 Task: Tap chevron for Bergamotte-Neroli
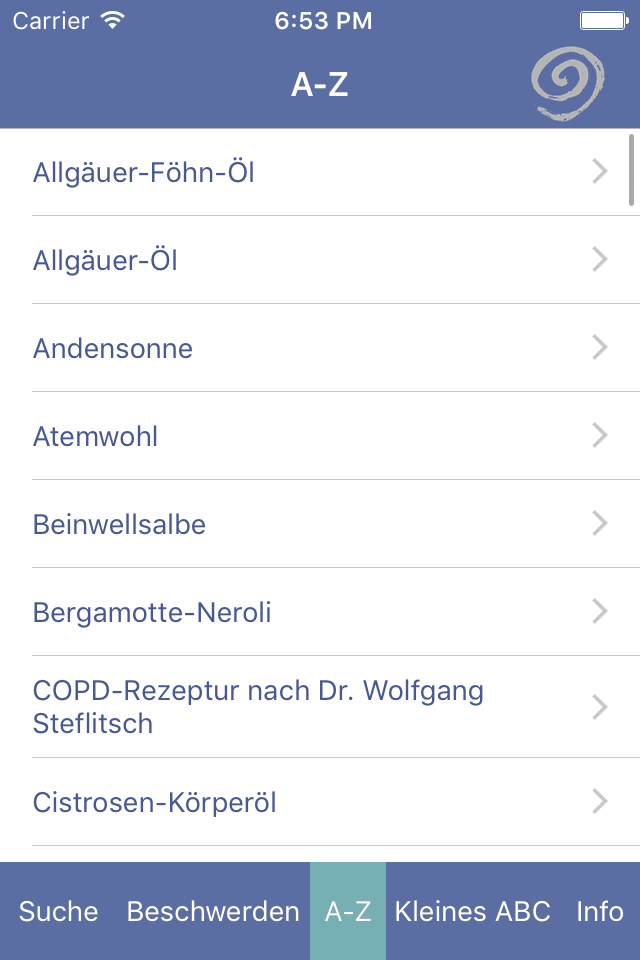click(600, 612)
